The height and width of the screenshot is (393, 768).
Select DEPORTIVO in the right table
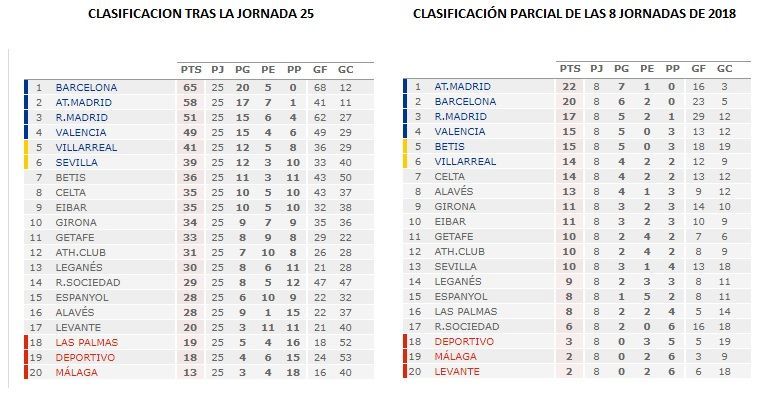(x=464, y=342)
